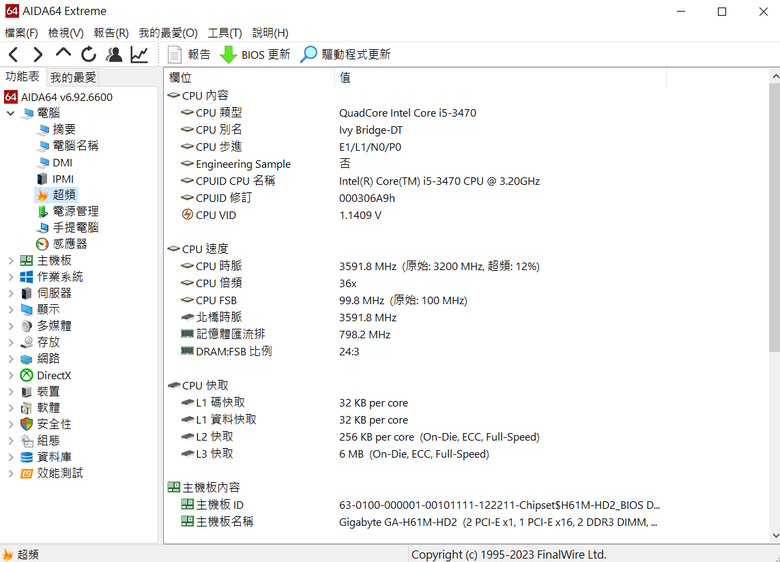Select 超頻 overclock tree item

(x=64, y=195)
